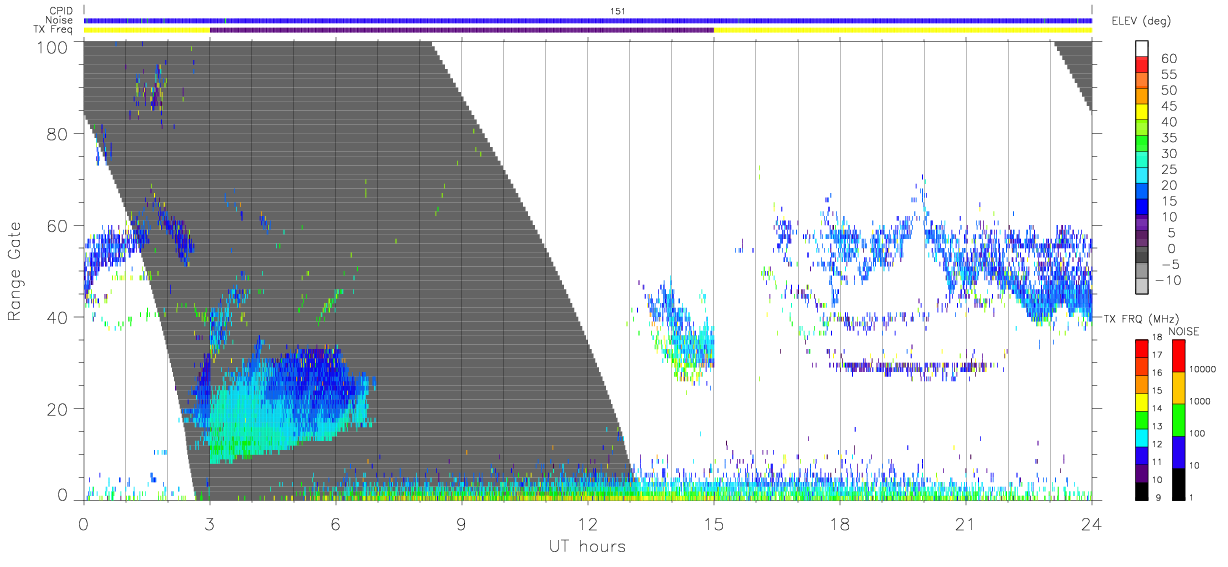Select the green NOISE swatch above 100
This screenshot has width=1228, height=567.
(x=1178, y=418)
